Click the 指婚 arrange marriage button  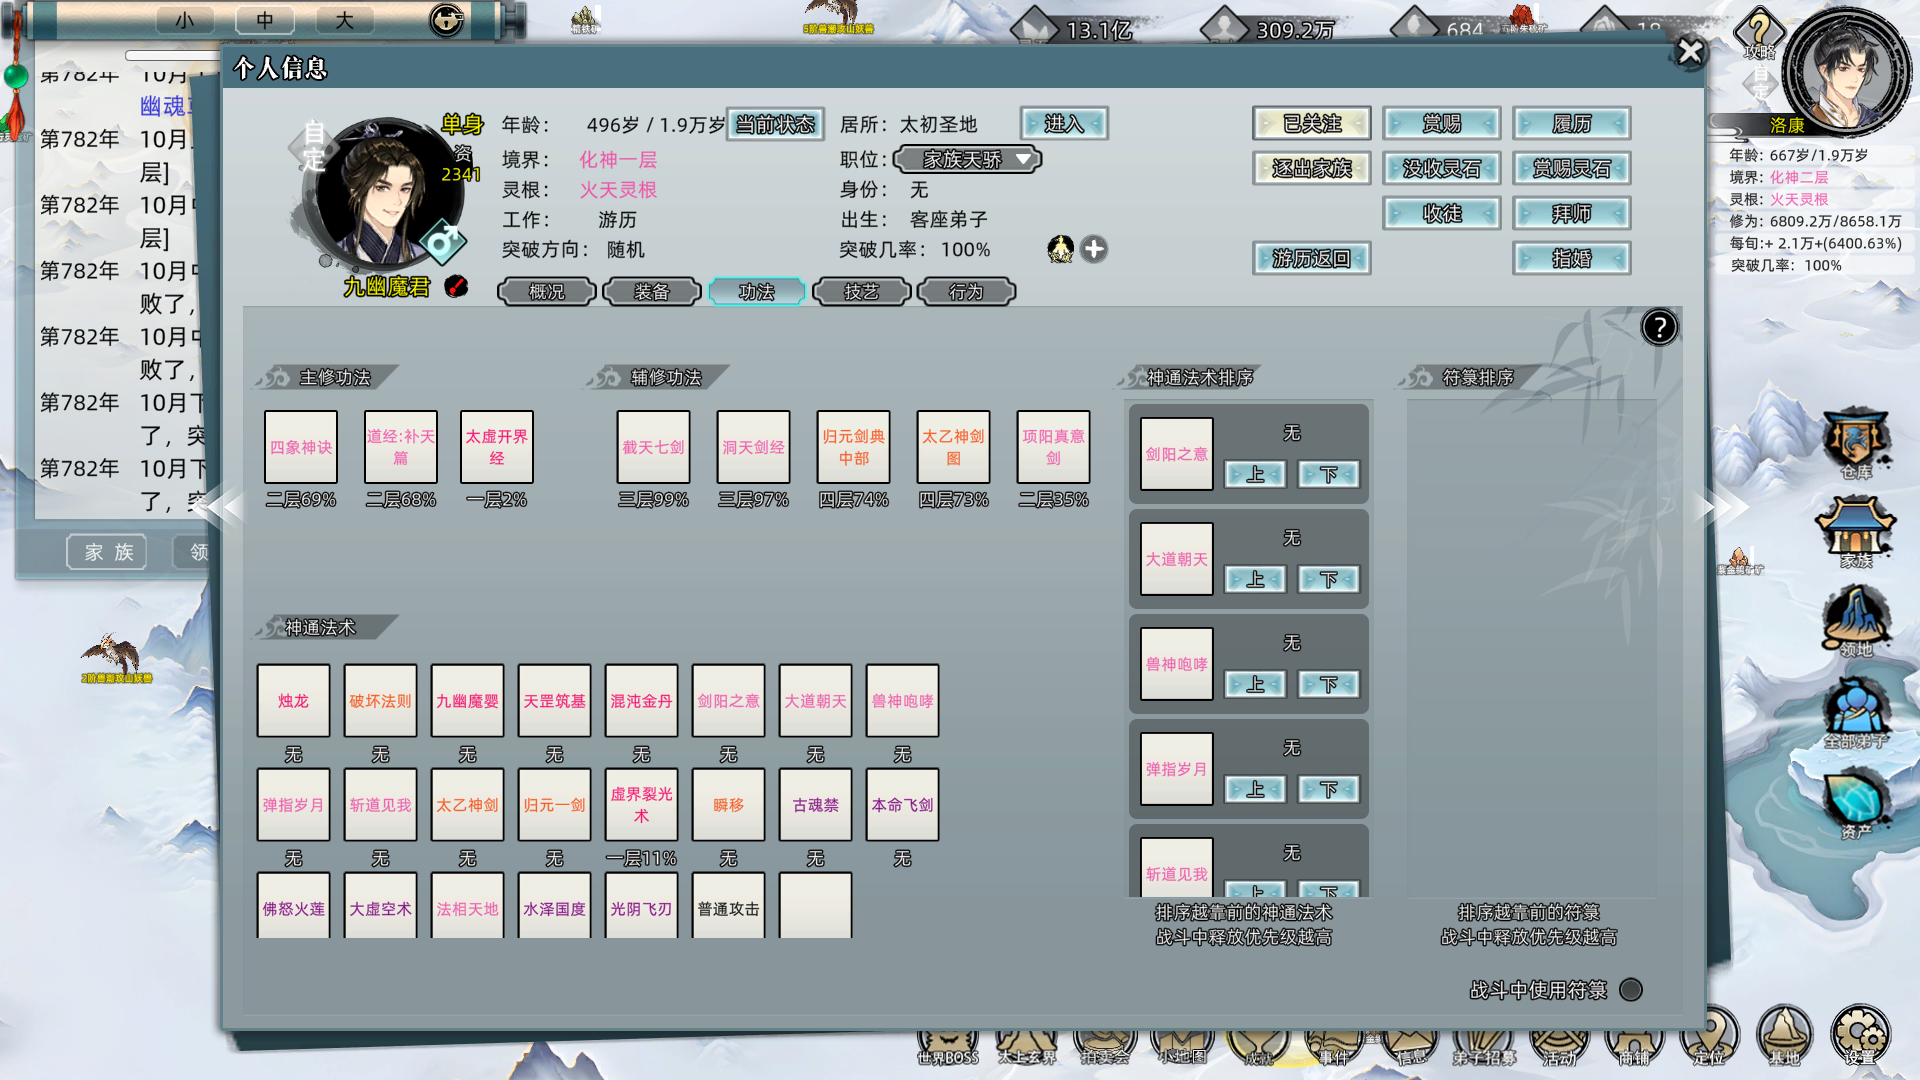[x=1571, y=259]
